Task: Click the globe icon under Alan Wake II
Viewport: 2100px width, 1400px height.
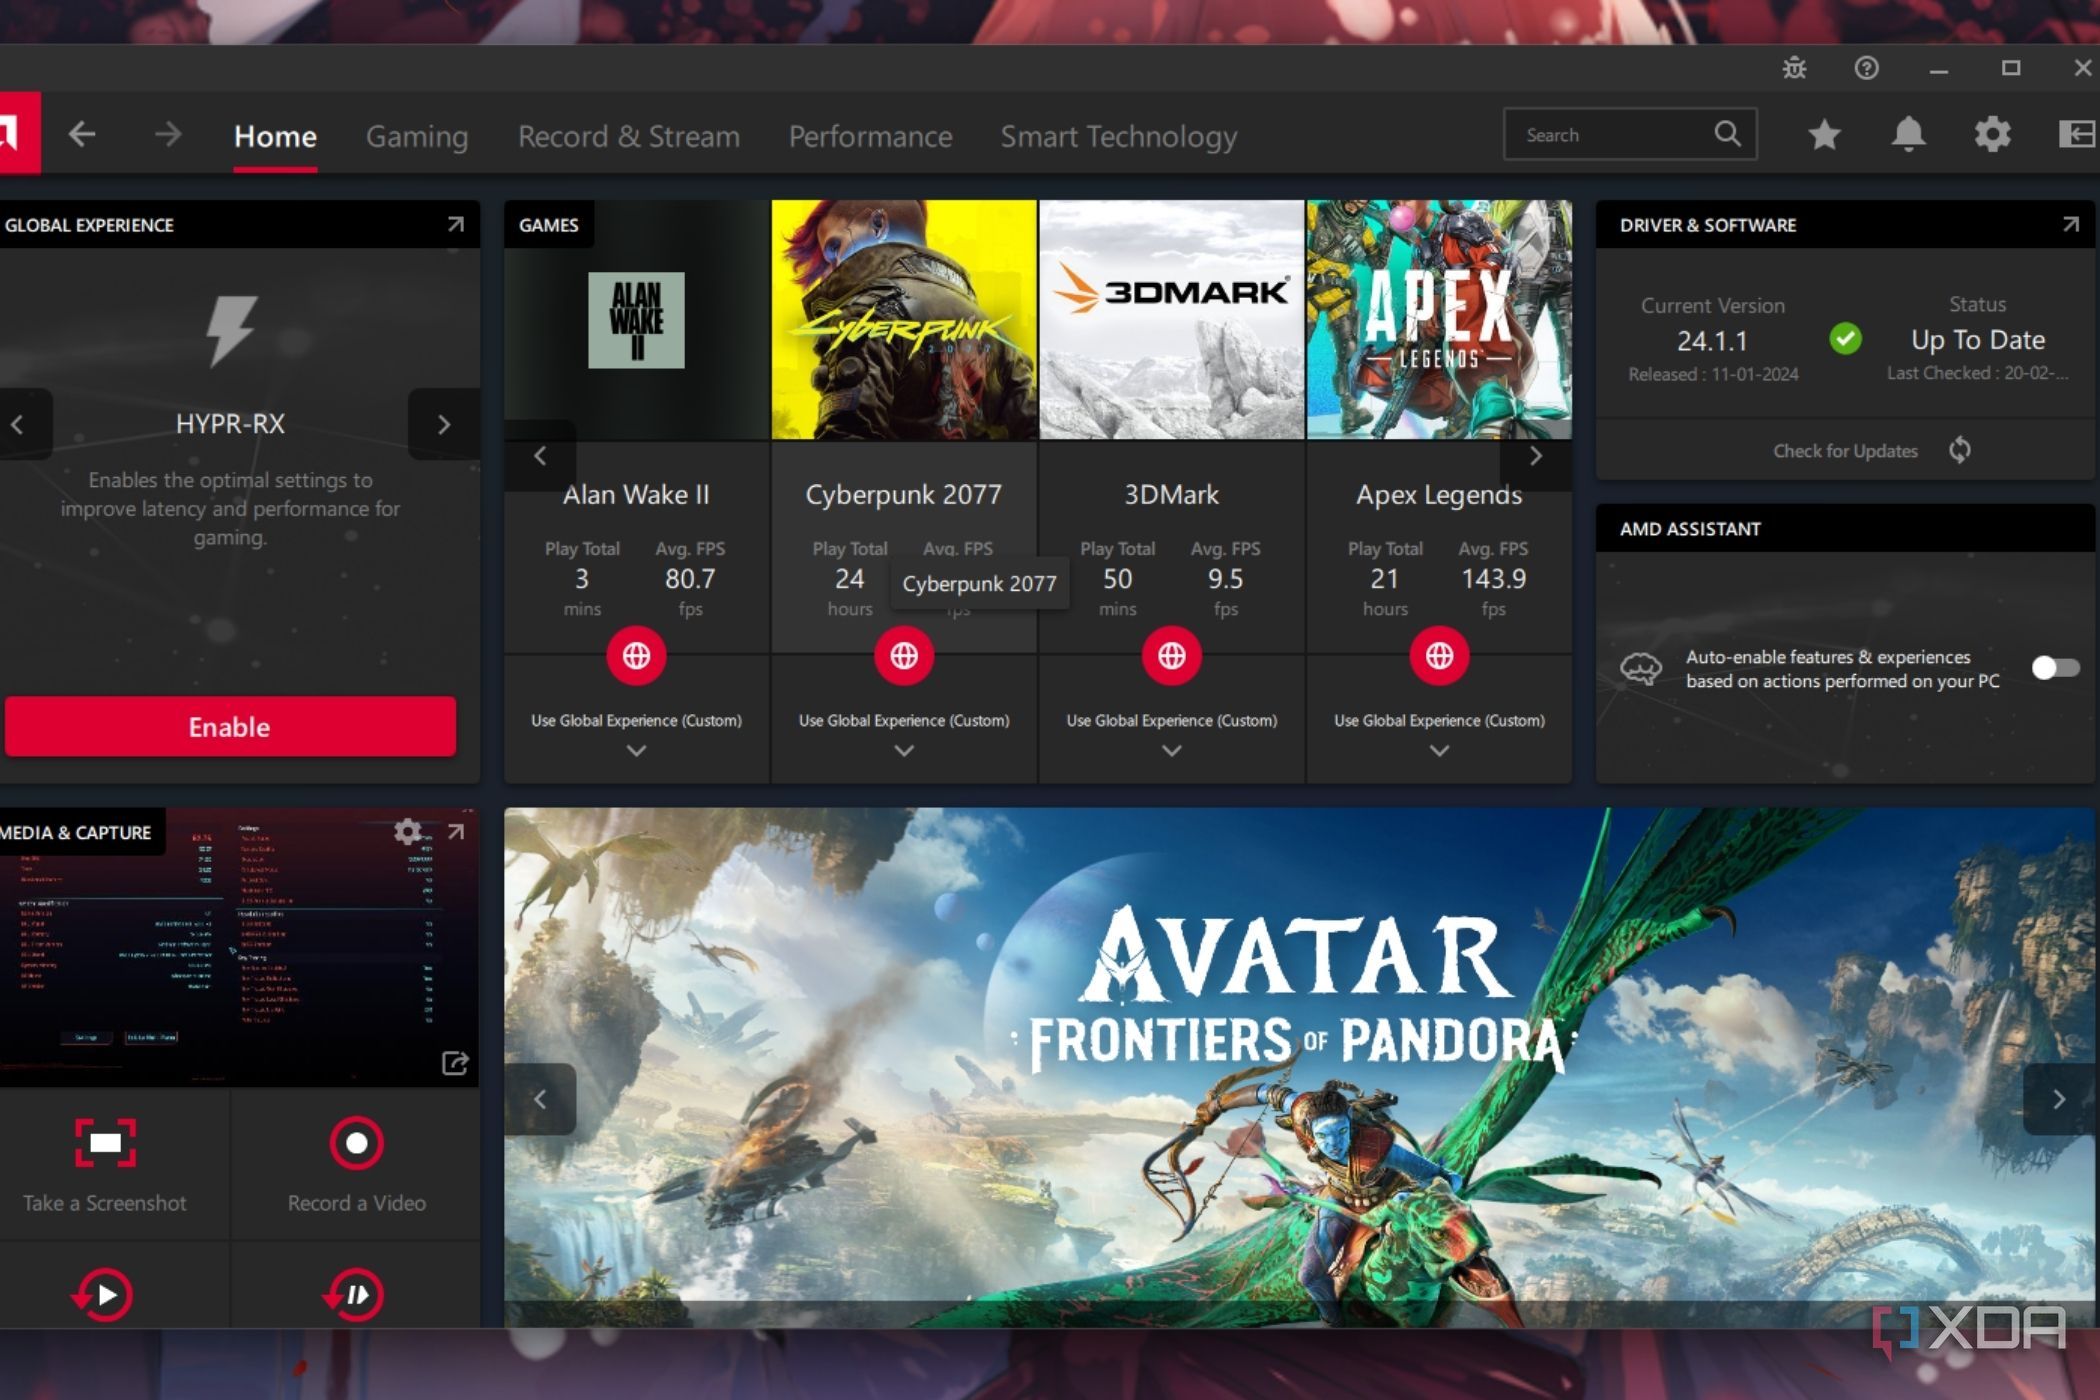Action: [636, 656]
